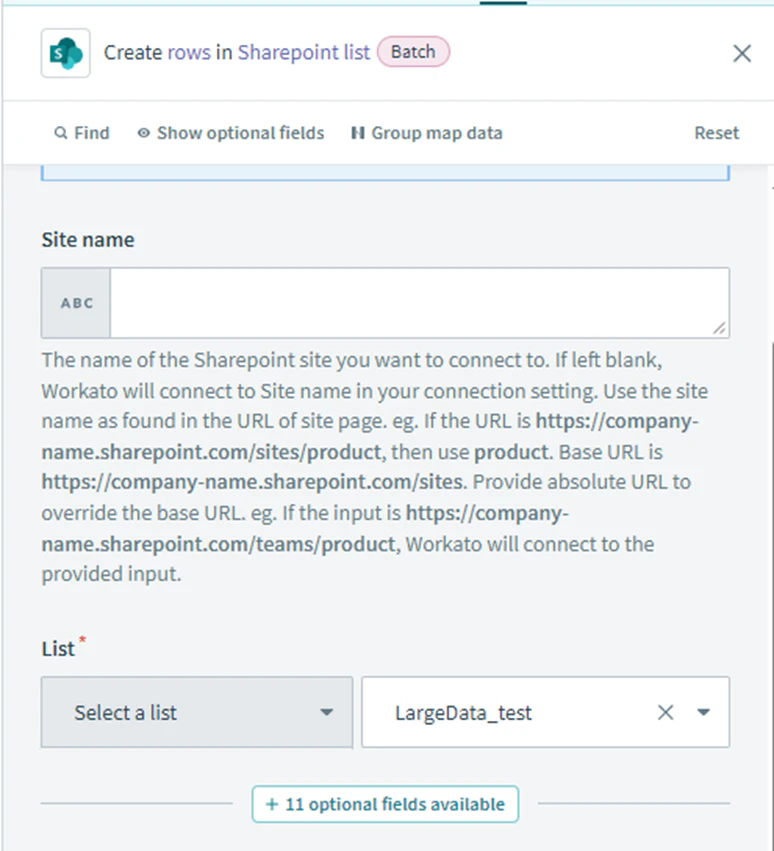The image size is (774, 851).
Task: Open the Find search tool
Action: 82,133
